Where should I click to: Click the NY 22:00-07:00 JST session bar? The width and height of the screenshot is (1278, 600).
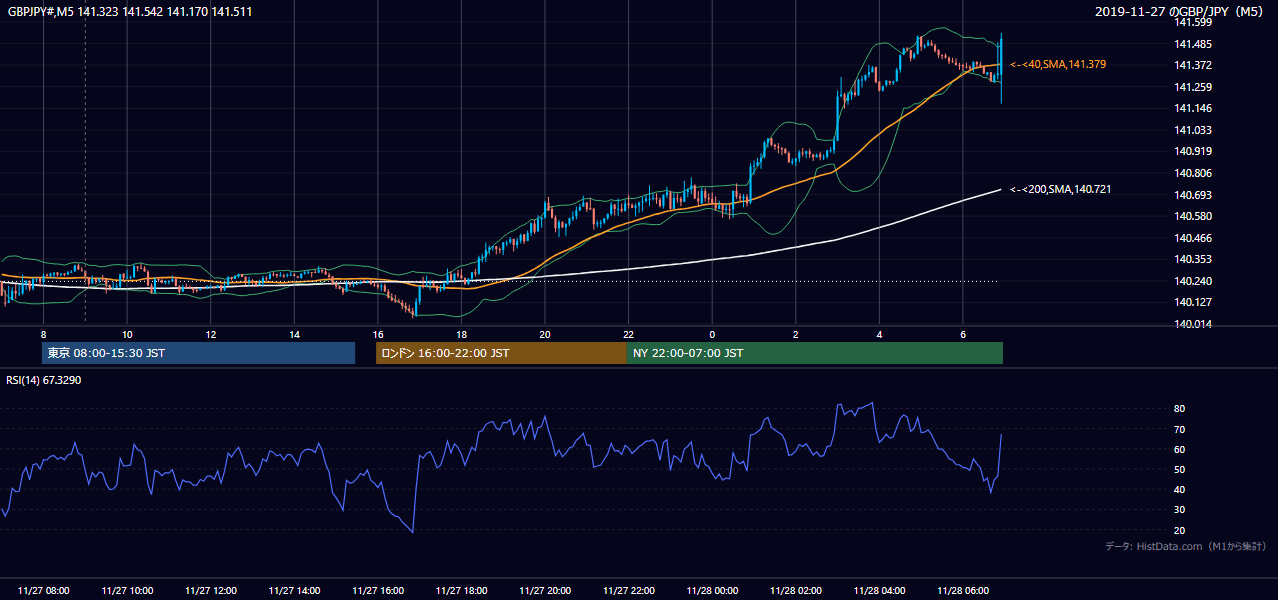coord(815,353)
